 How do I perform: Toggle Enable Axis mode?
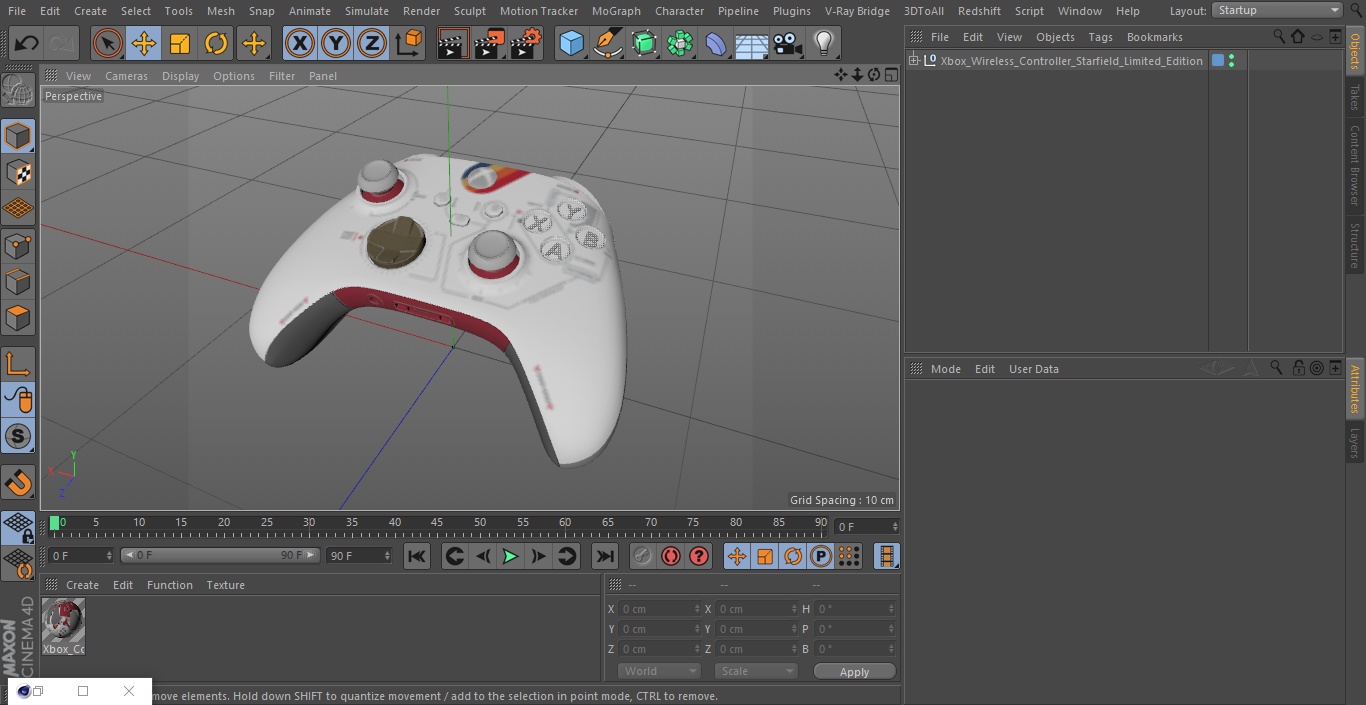18,364
